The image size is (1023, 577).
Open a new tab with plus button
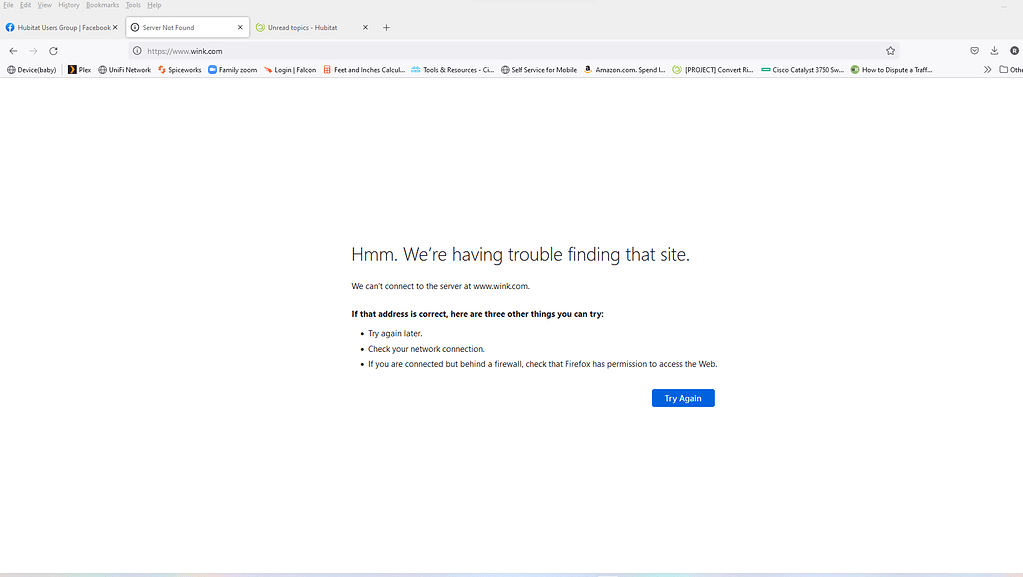pyautogui.click(x=386, y=27)
